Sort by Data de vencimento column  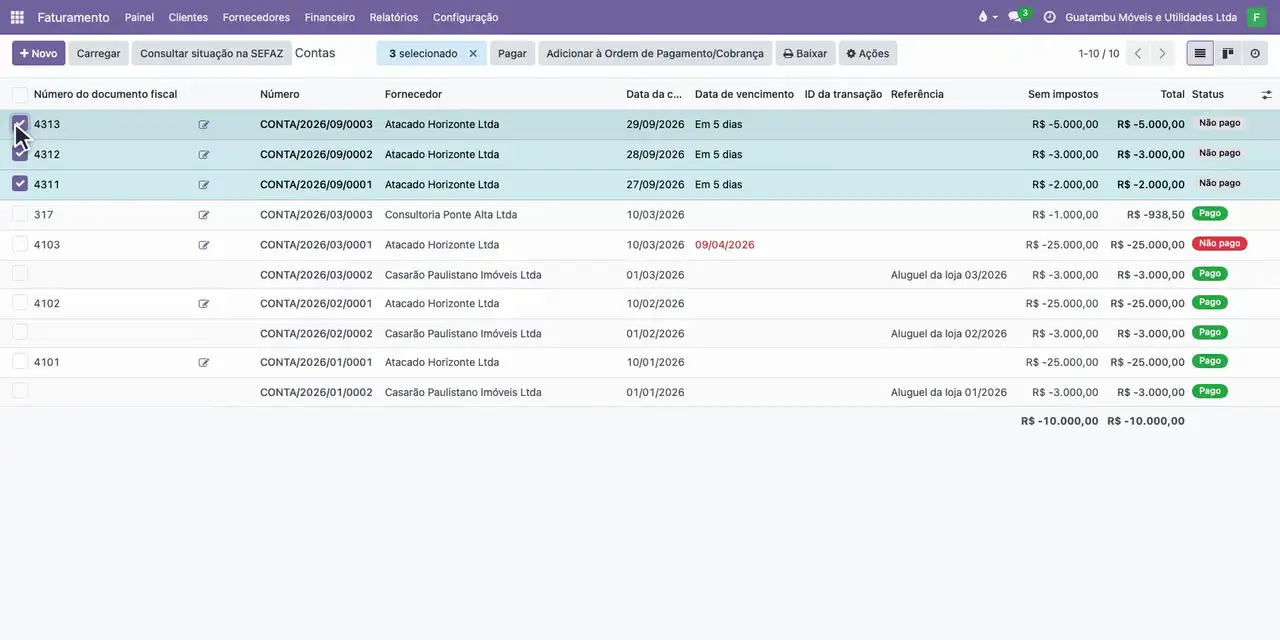(744, 94)
